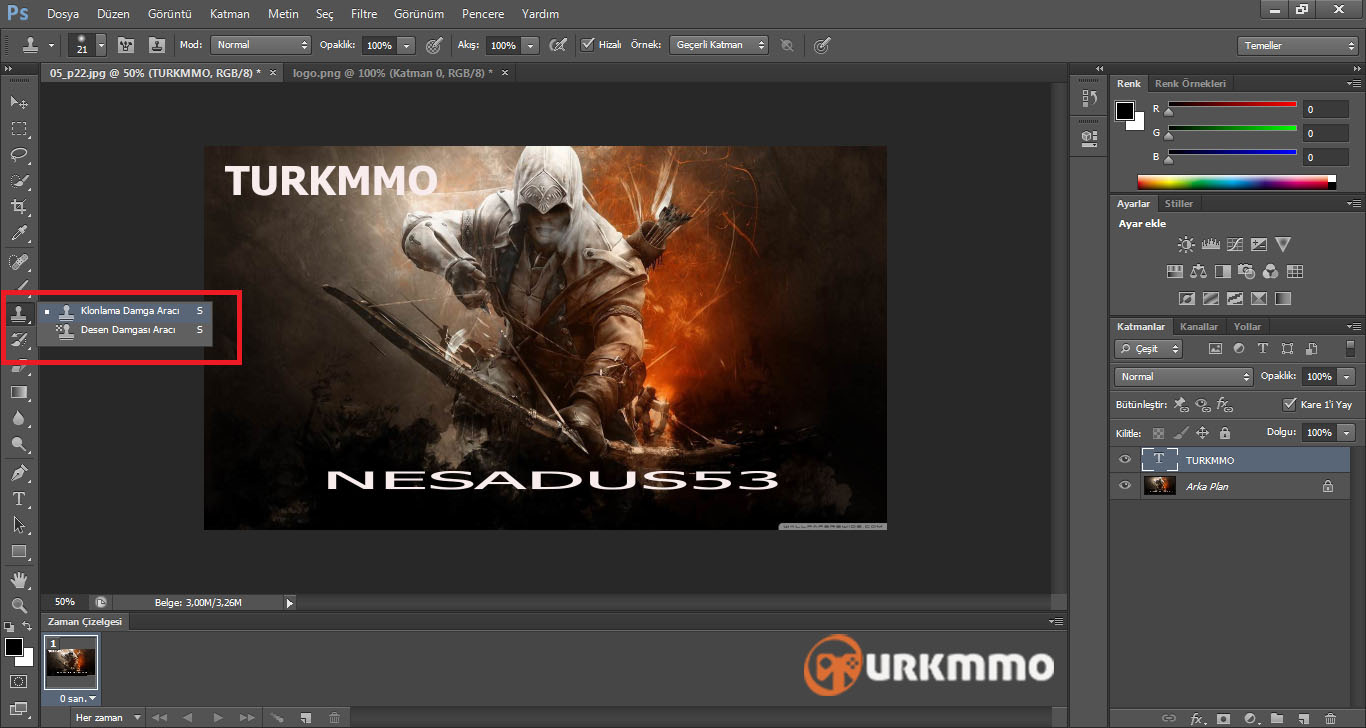This screenshot has width=1366, height=728.
Task: Select the Path Selection arrow tool
Action: (x=19, y=525)
